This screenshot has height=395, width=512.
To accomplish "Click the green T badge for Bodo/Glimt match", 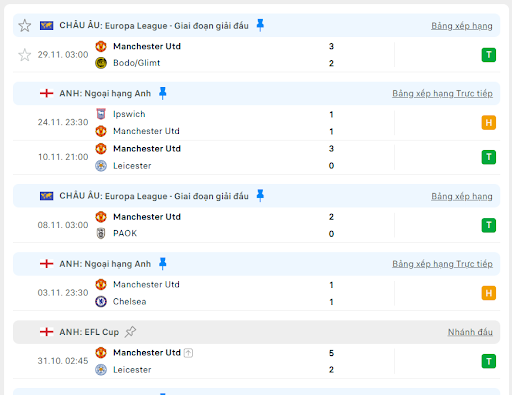I will (489, 55).
